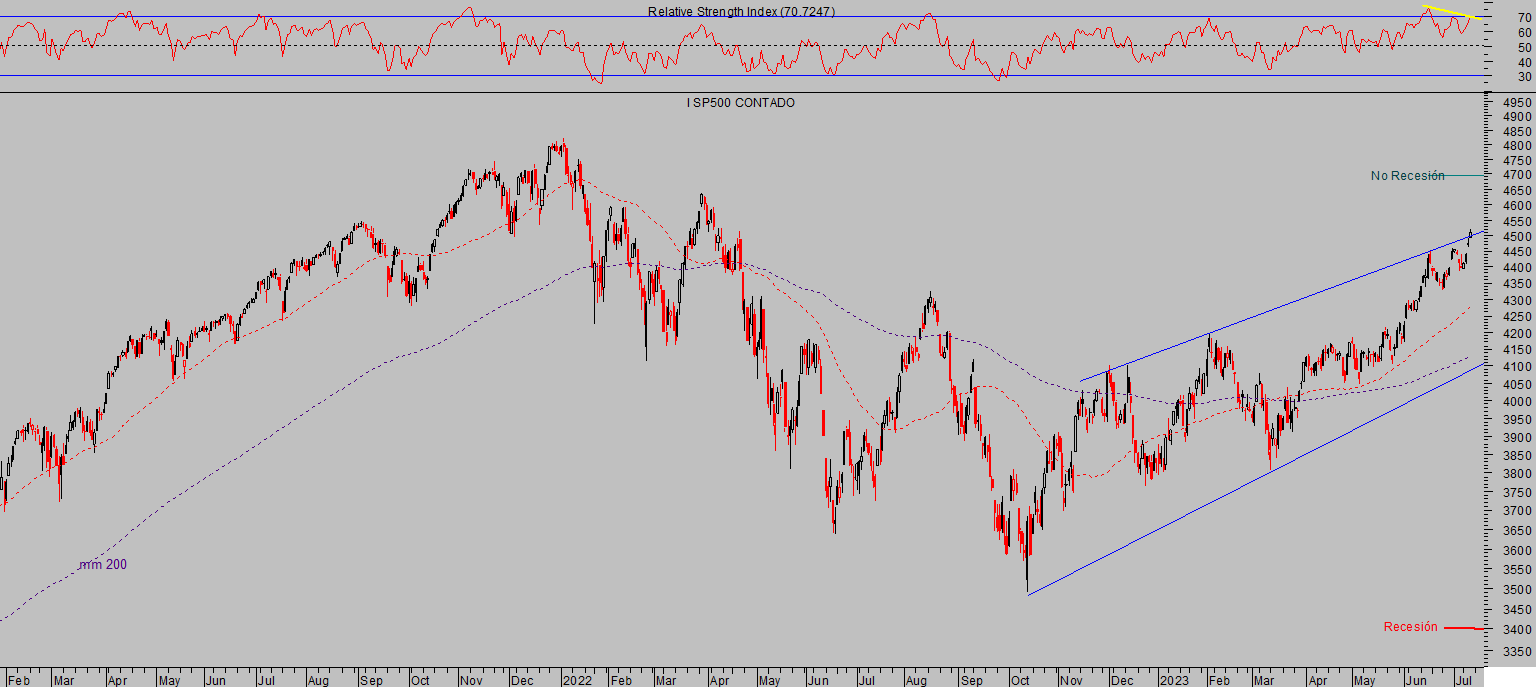Click the 4000 price axis value
Image resolution: width=1536 pixels, height=687 pixels.
1518,402
